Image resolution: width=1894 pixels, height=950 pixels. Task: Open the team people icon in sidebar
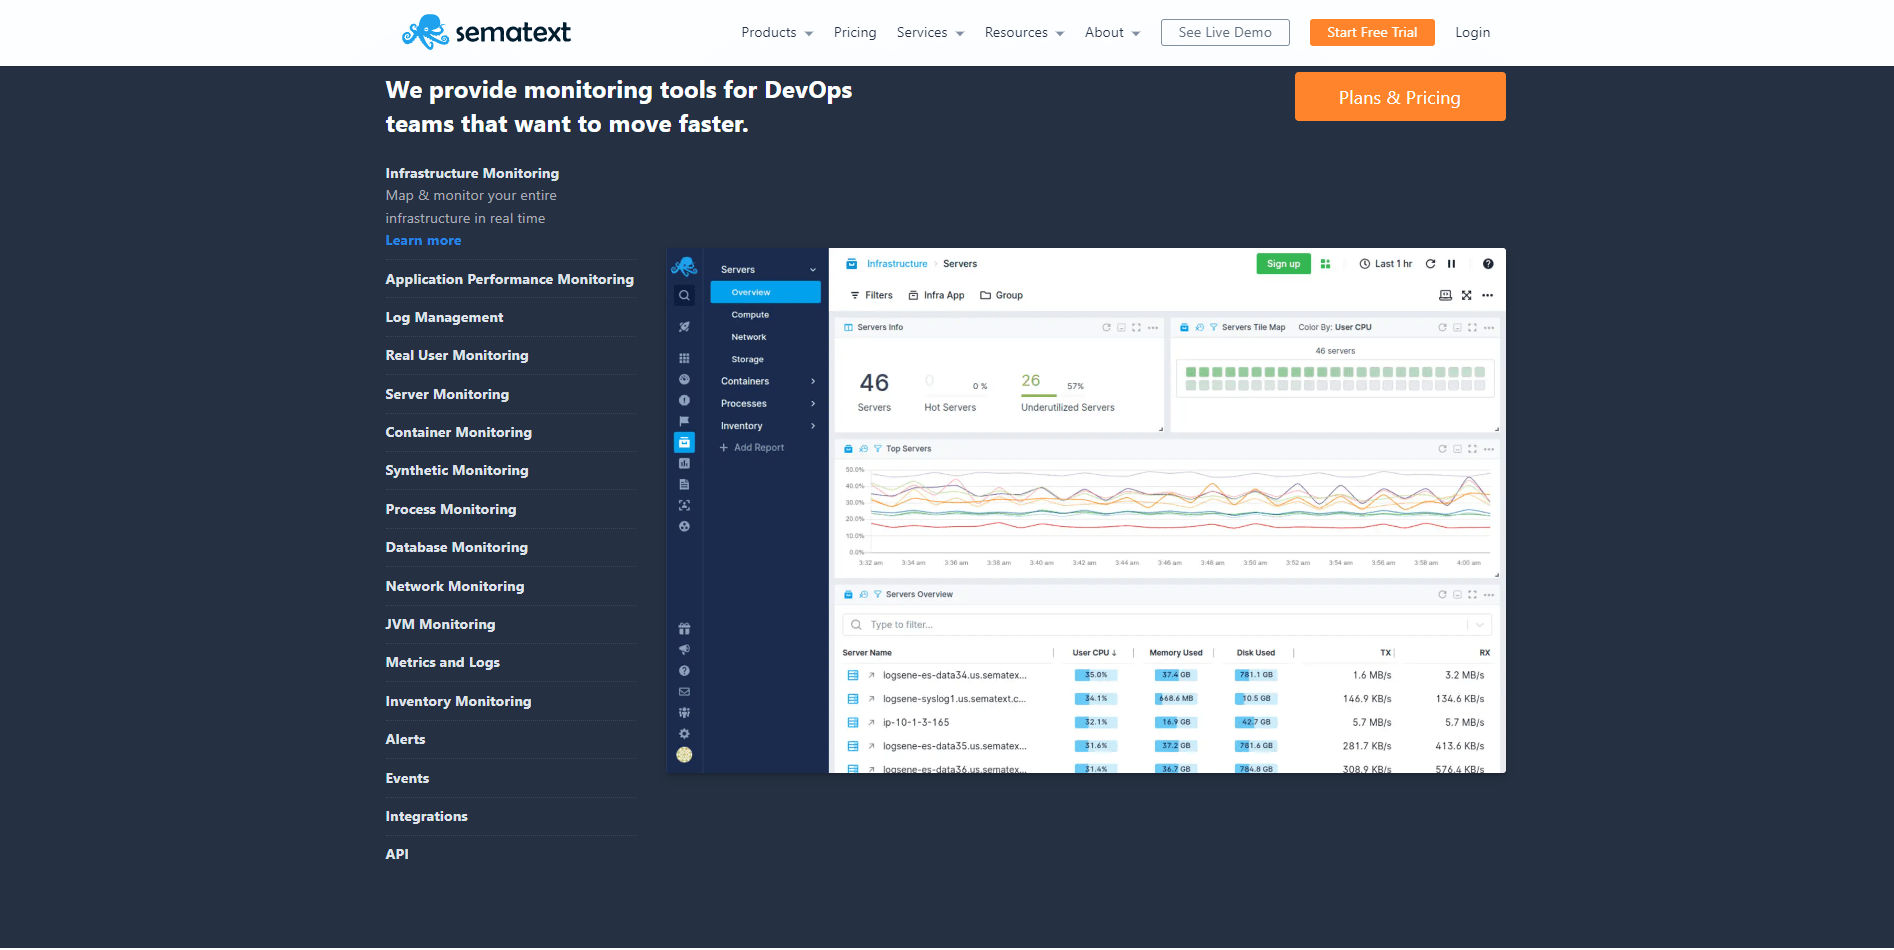684,713
